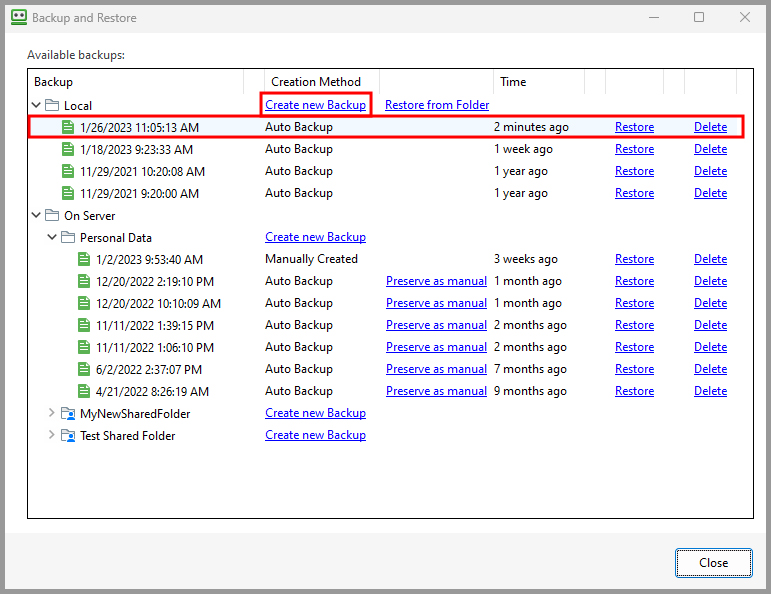Expand the Test Shared Folder node
Image resolution: width=771 pixels, height=594 pixels.
(51, 435)
